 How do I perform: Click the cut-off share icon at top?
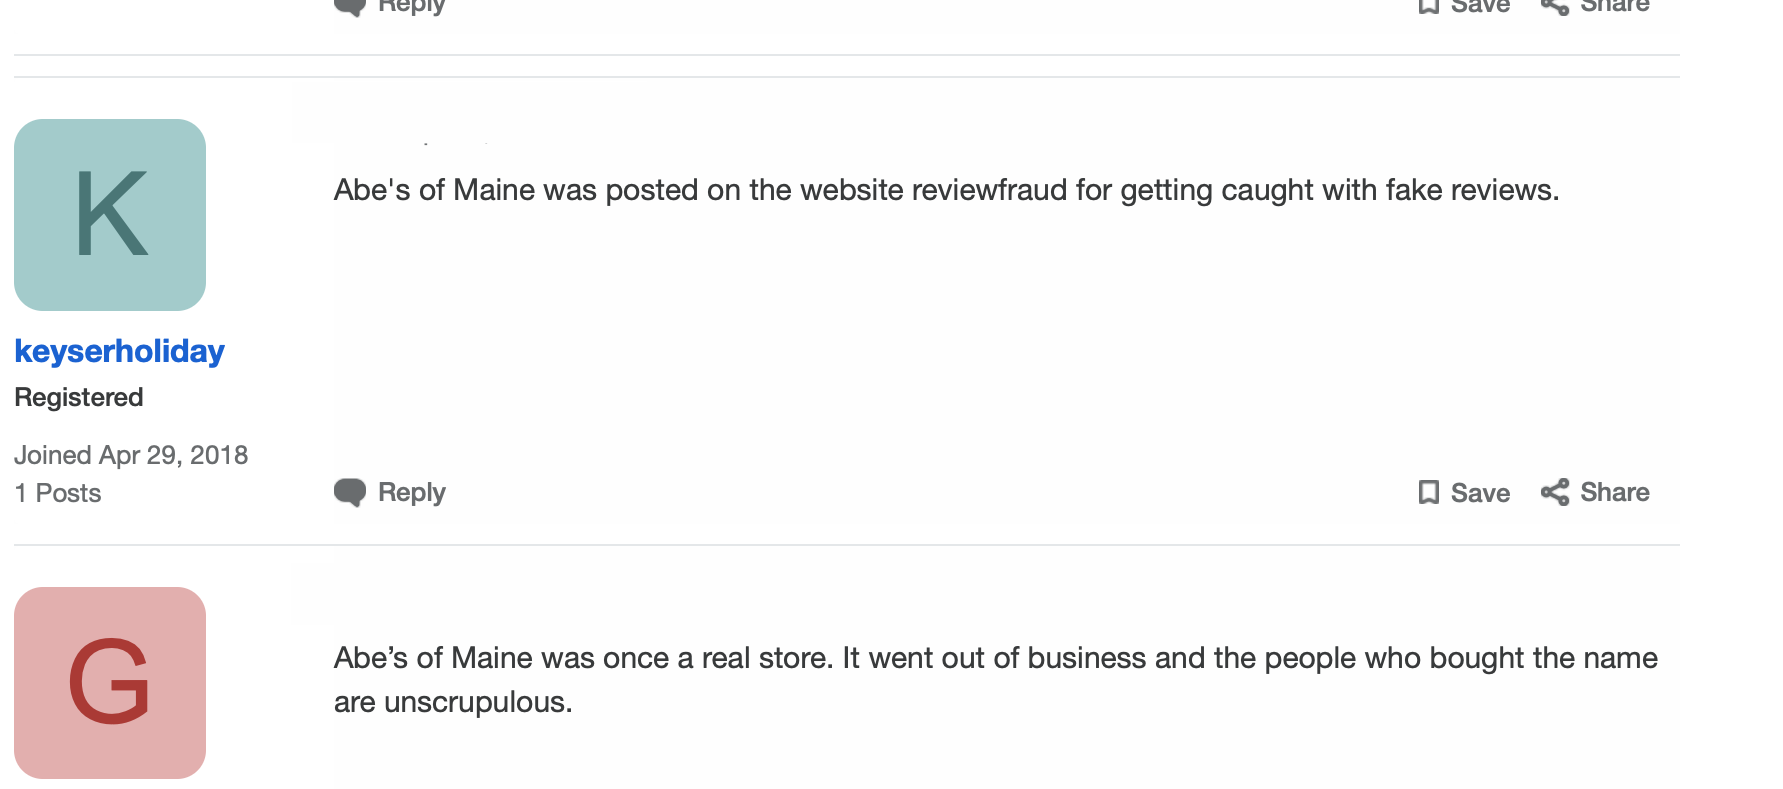pyautogui.click(x=1555, y=7)
